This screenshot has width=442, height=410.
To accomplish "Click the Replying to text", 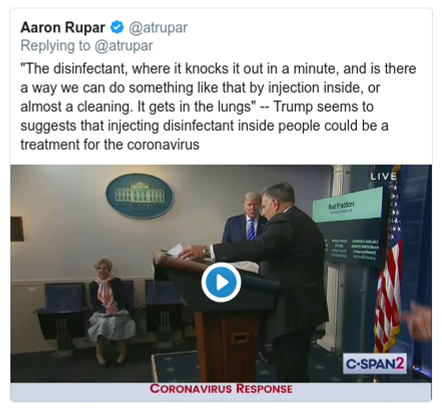I will point(55,46).
